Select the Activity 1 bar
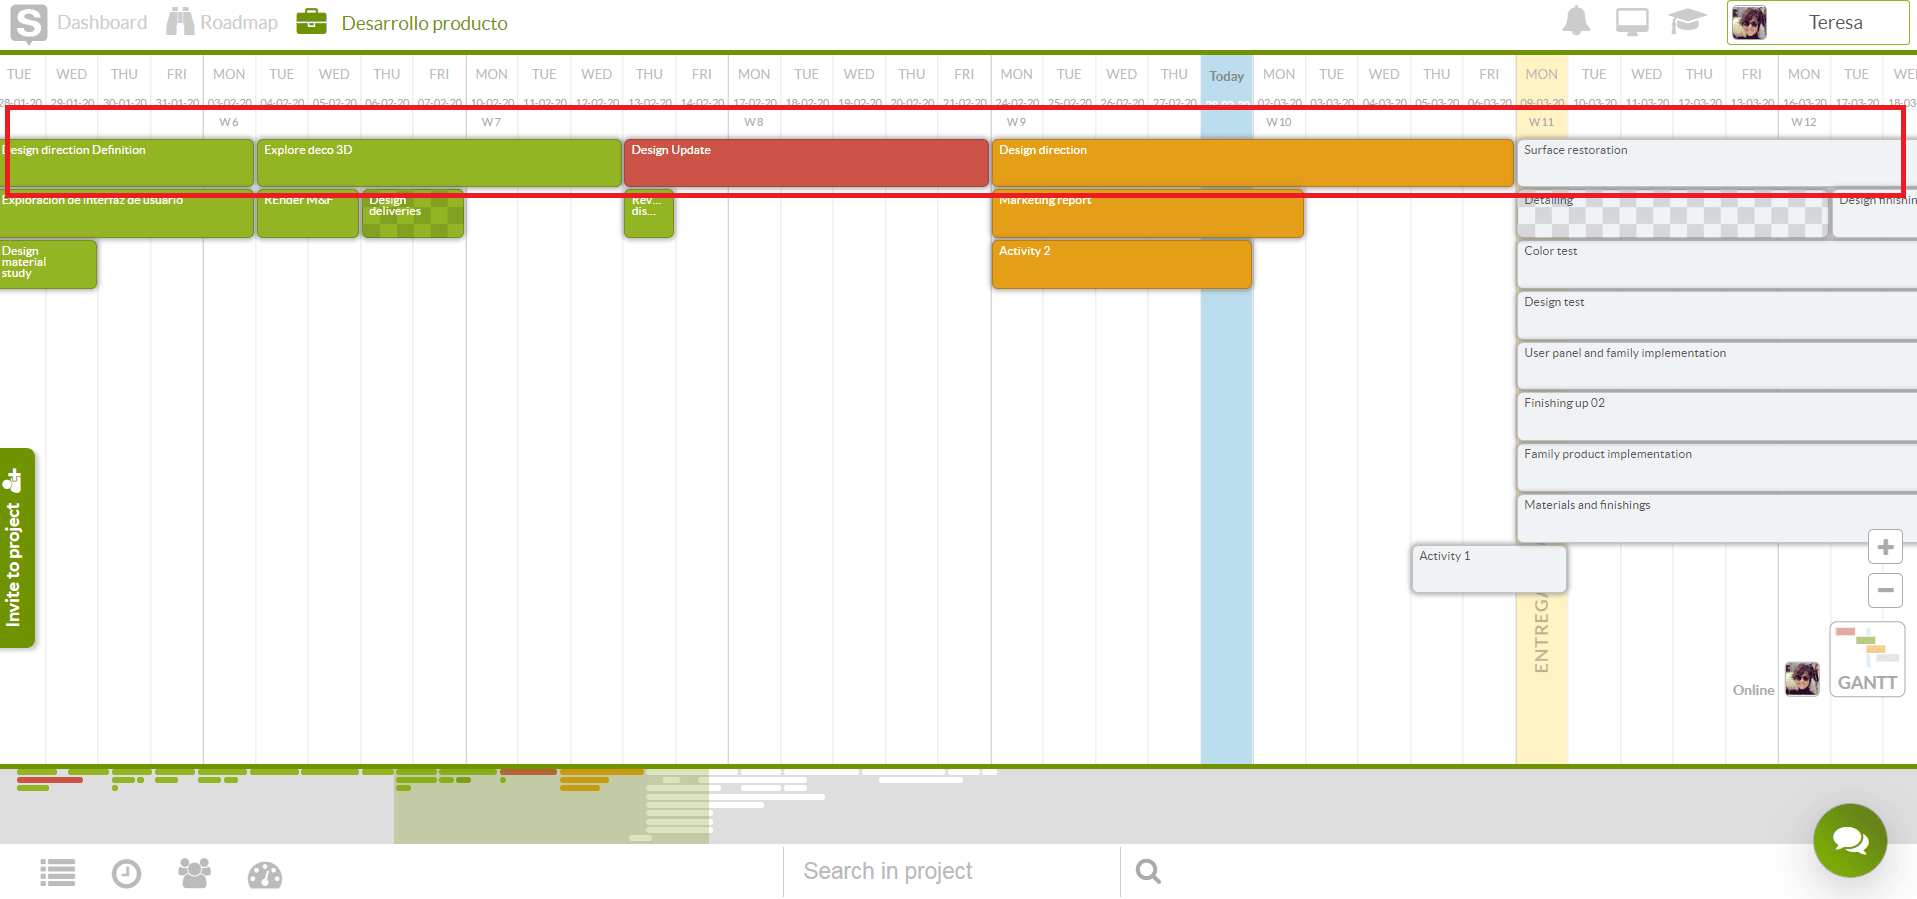Screen dimensions: 1917x899 (1489, 569)
